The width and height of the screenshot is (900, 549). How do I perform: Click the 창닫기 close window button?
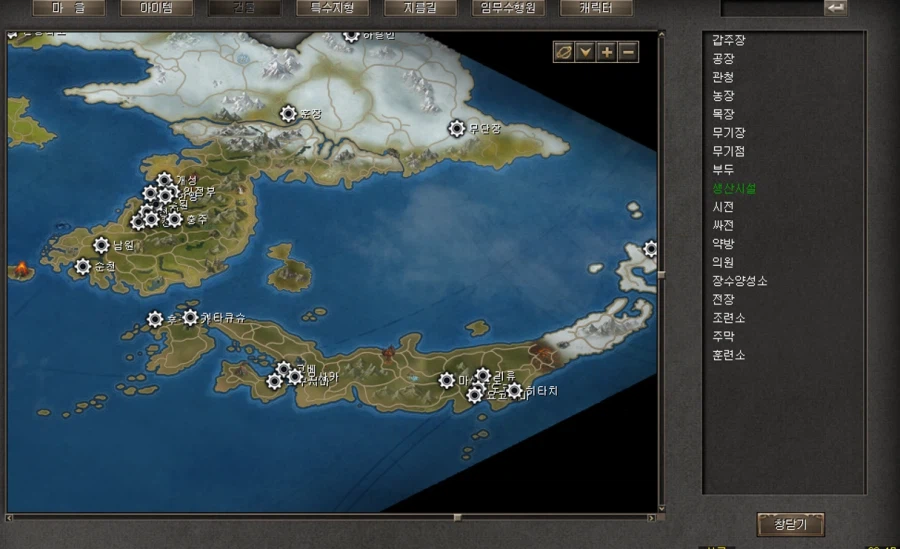click(x=790, y=524)
